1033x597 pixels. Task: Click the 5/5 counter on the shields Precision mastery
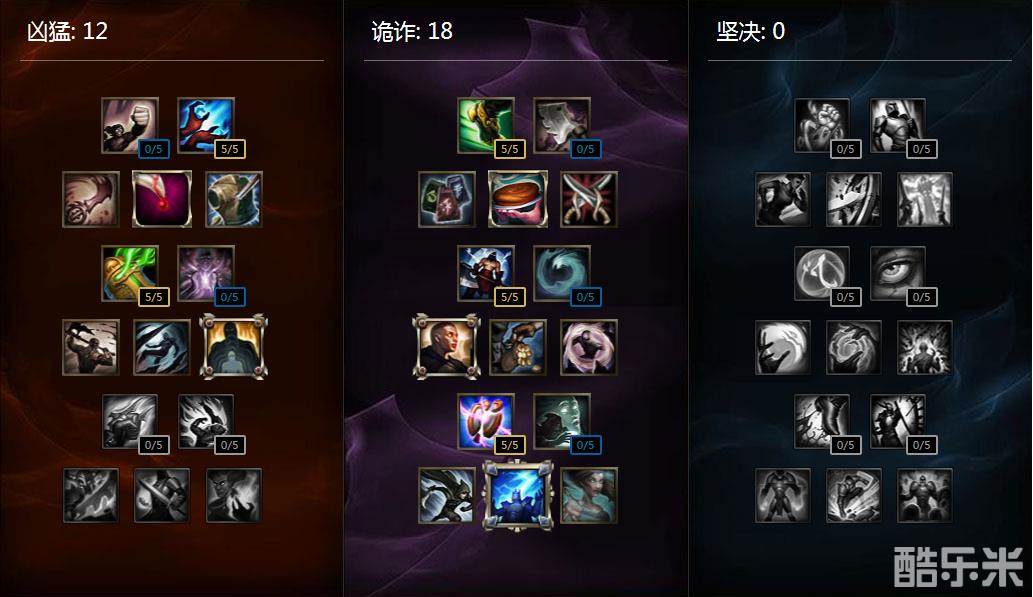[510, 445]
